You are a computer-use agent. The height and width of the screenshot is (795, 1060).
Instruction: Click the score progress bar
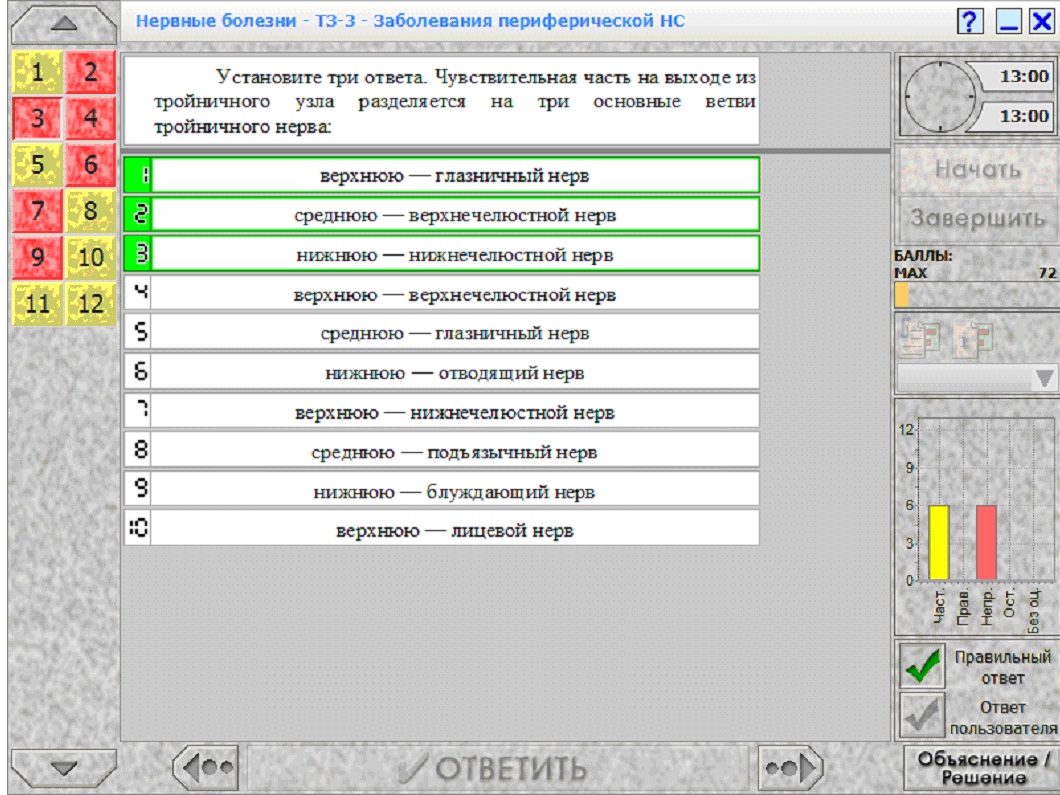[976, 295]
